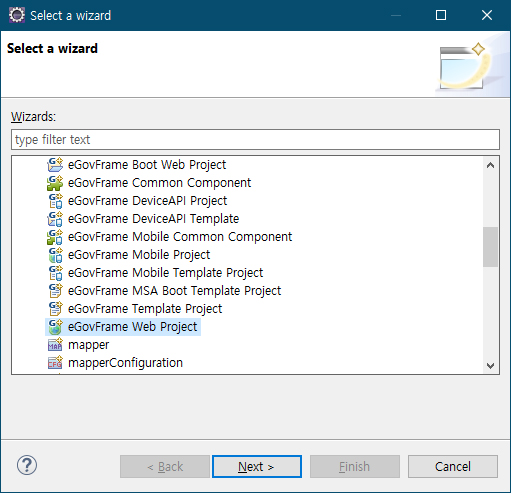511x493 pixels.
Task: Click the eGovFrame Boot Web Project icon
Action: click(x=55, y=165)
